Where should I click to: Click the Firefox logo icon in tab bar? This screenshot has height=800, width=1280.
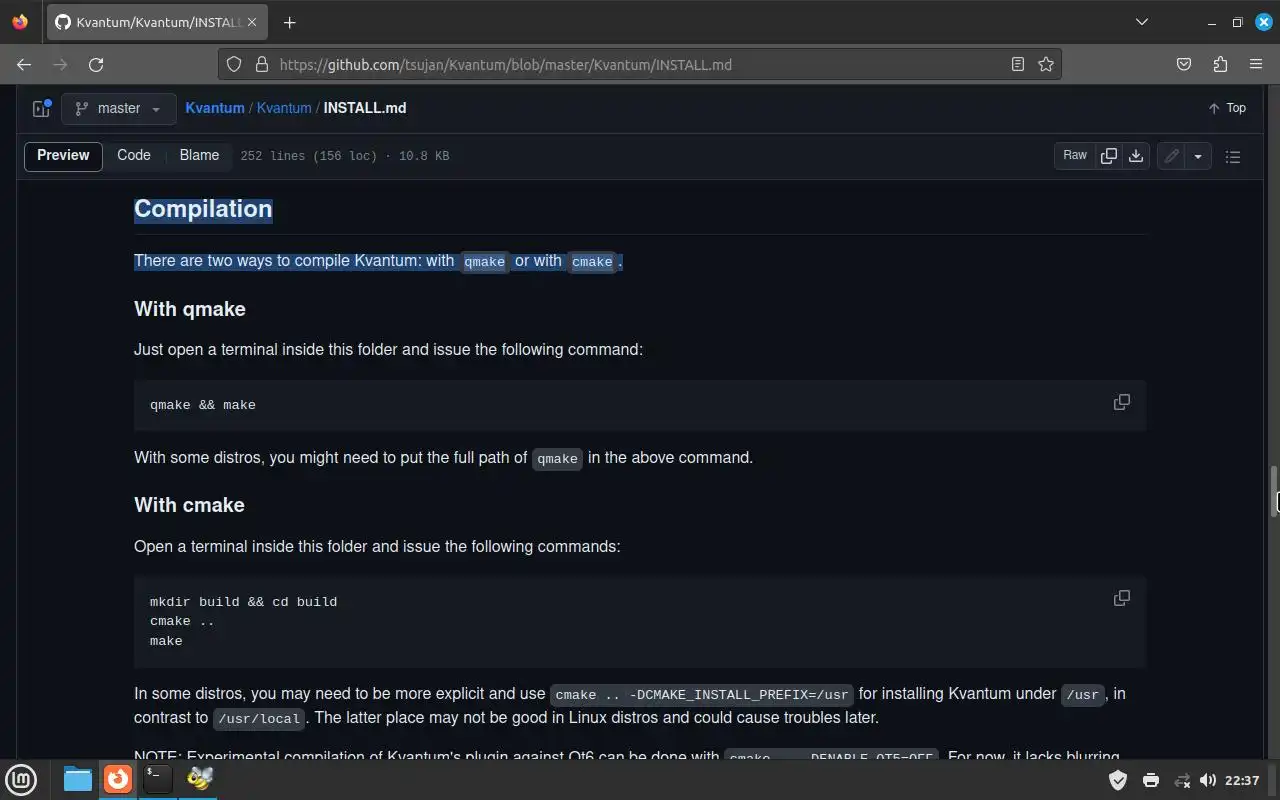click(20, 22)
